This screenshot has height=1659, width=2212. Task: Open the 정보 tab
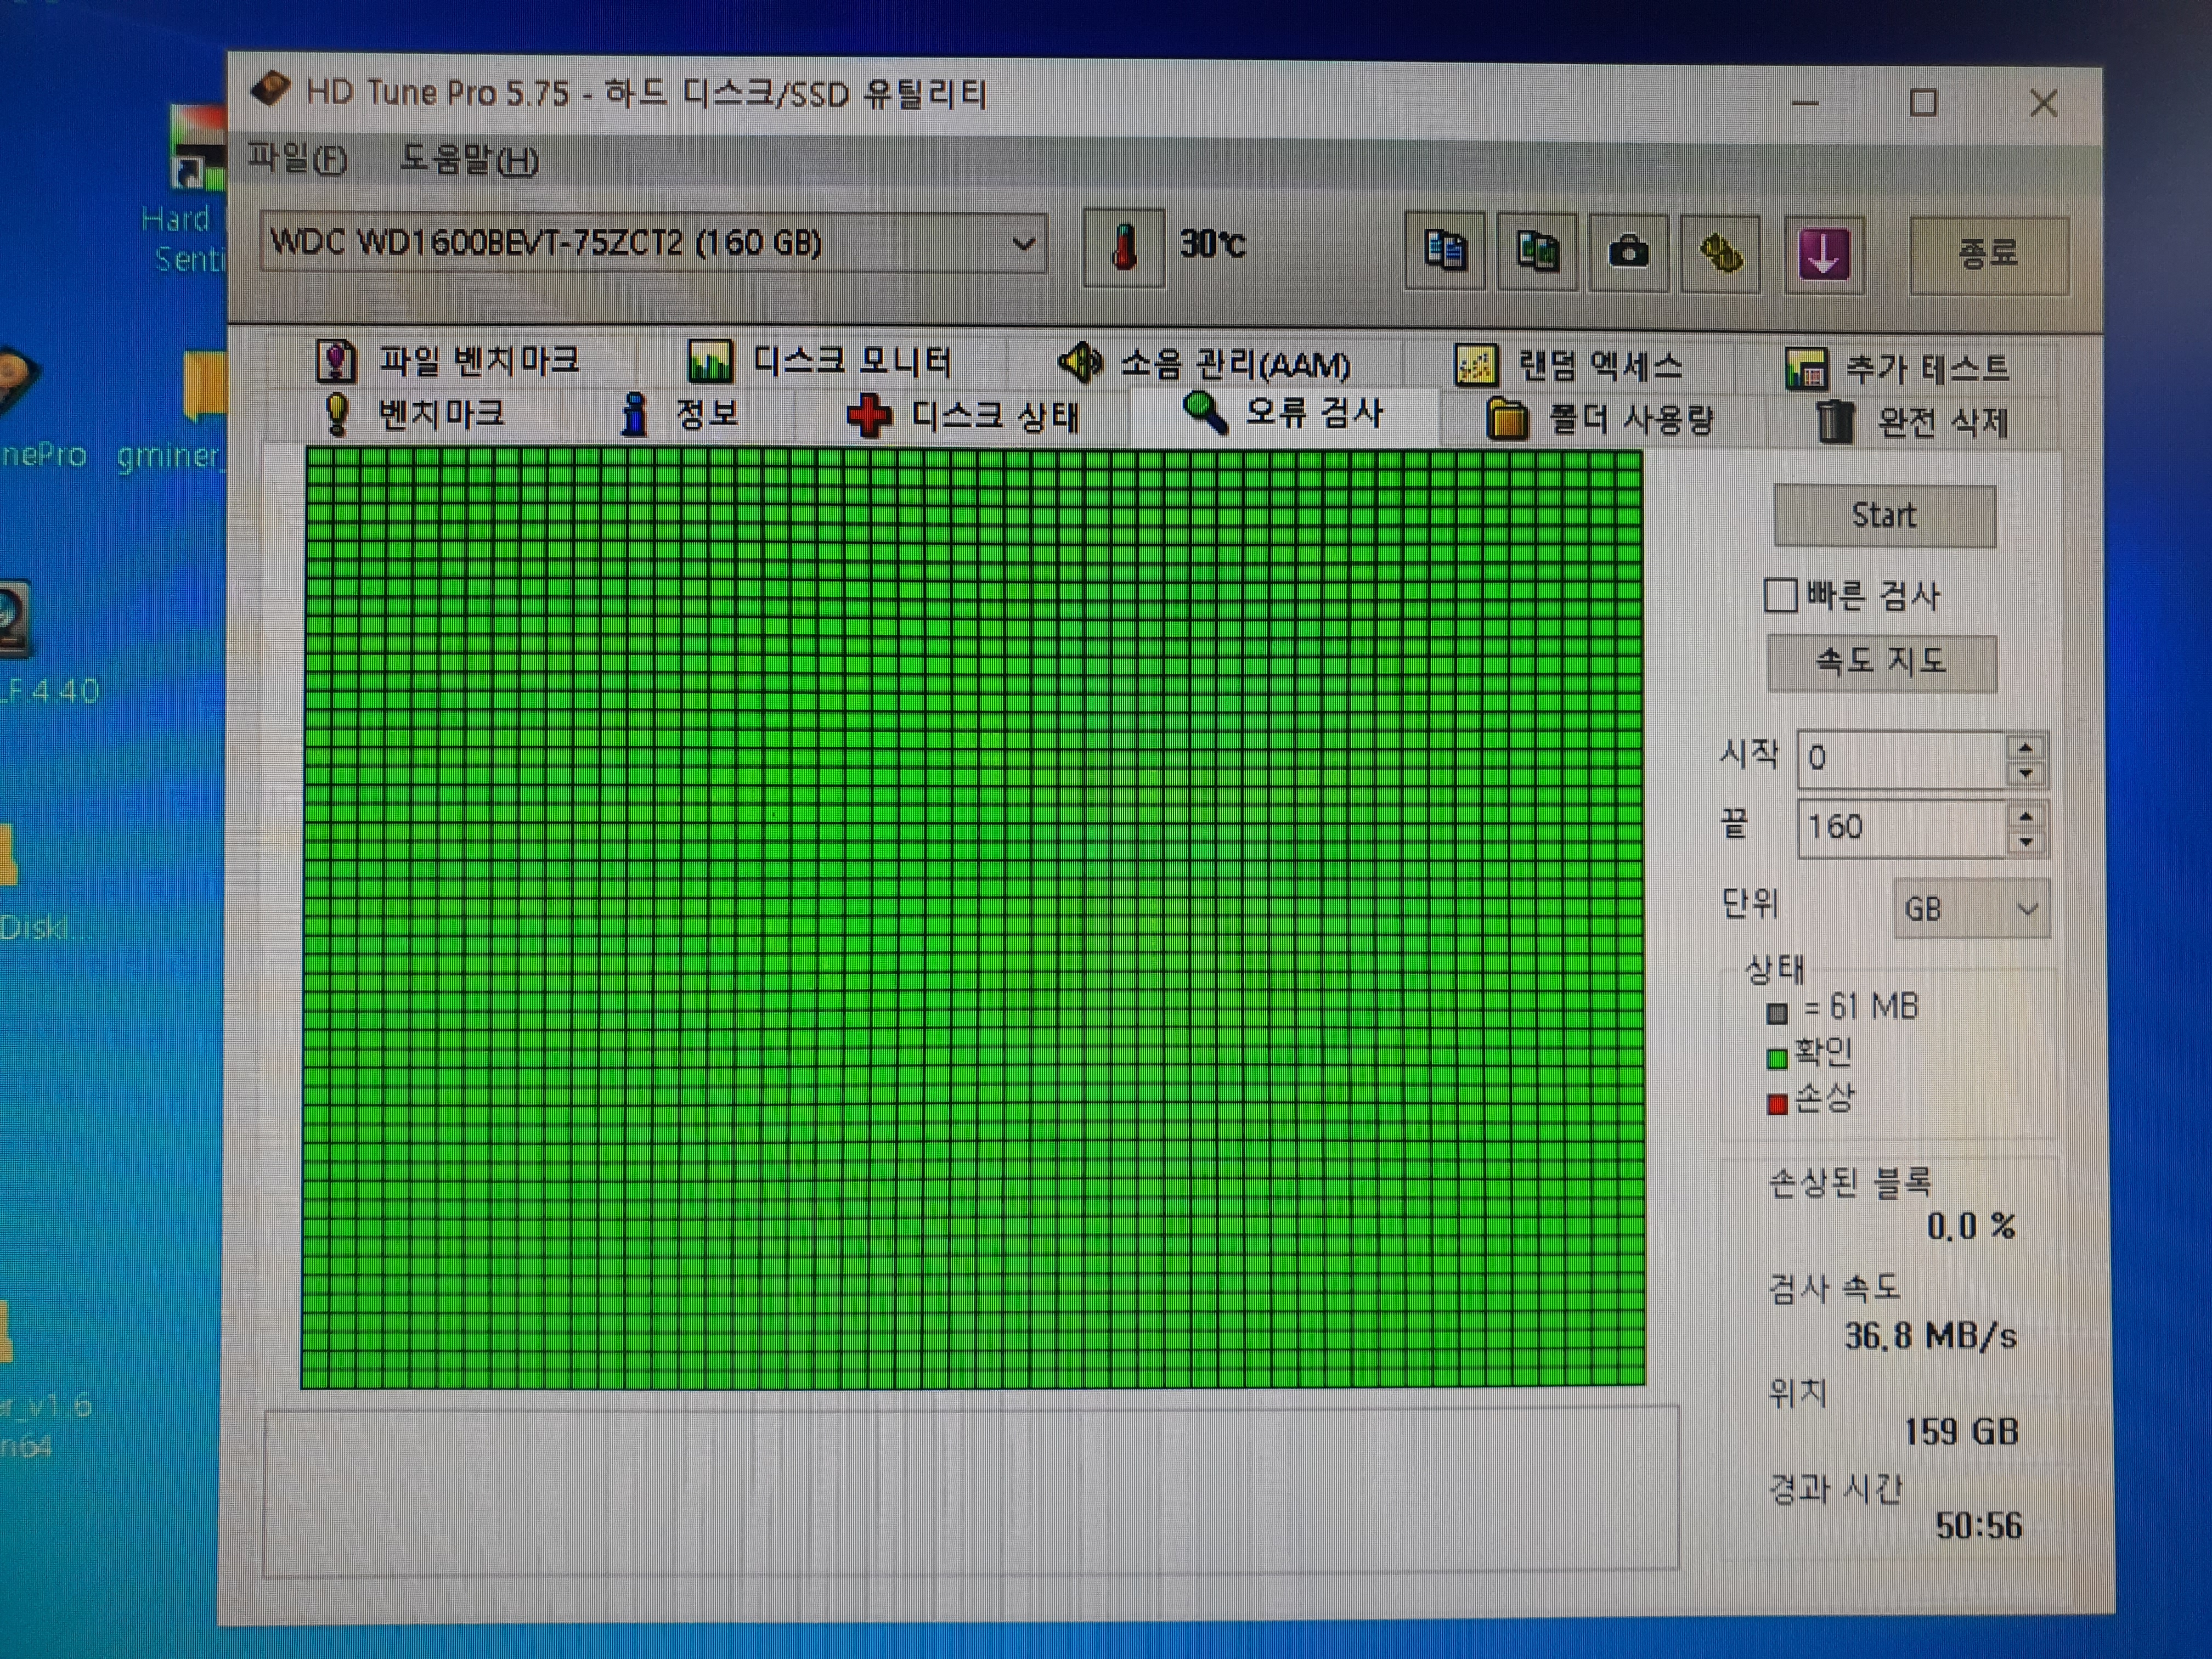[679, 414]
